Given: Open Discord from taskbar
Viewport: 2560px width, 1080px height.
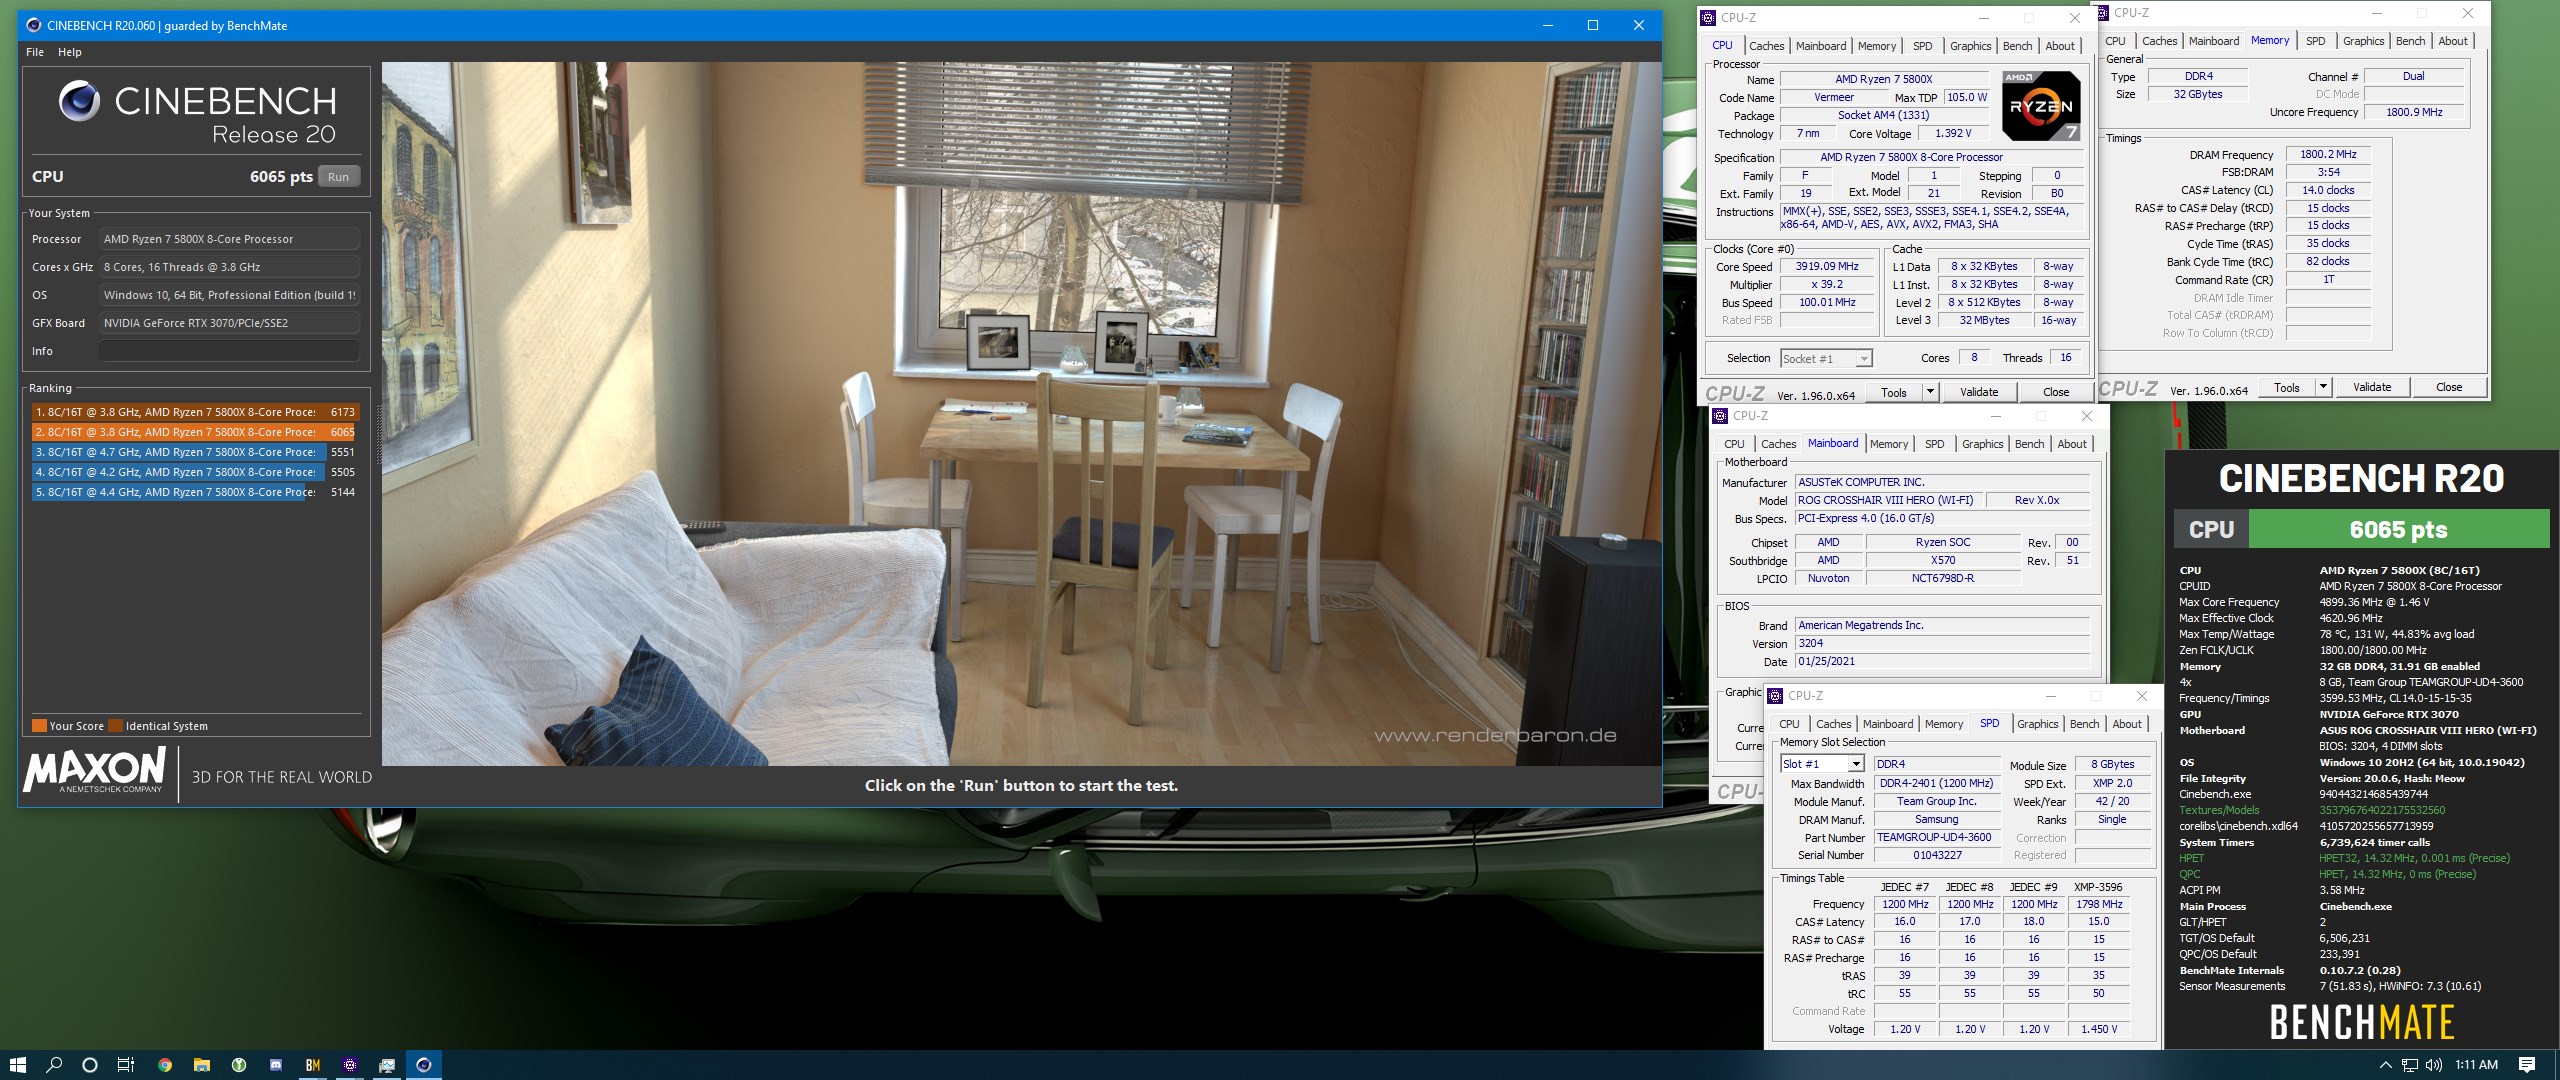Looking at the screenshot, I should 276,1065.
